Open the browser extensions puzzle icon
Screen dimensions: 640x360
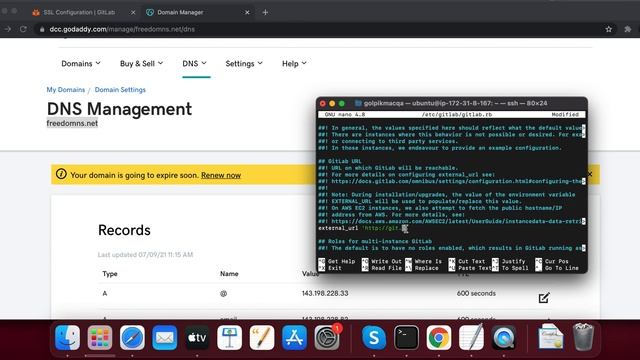coord(628,29)
